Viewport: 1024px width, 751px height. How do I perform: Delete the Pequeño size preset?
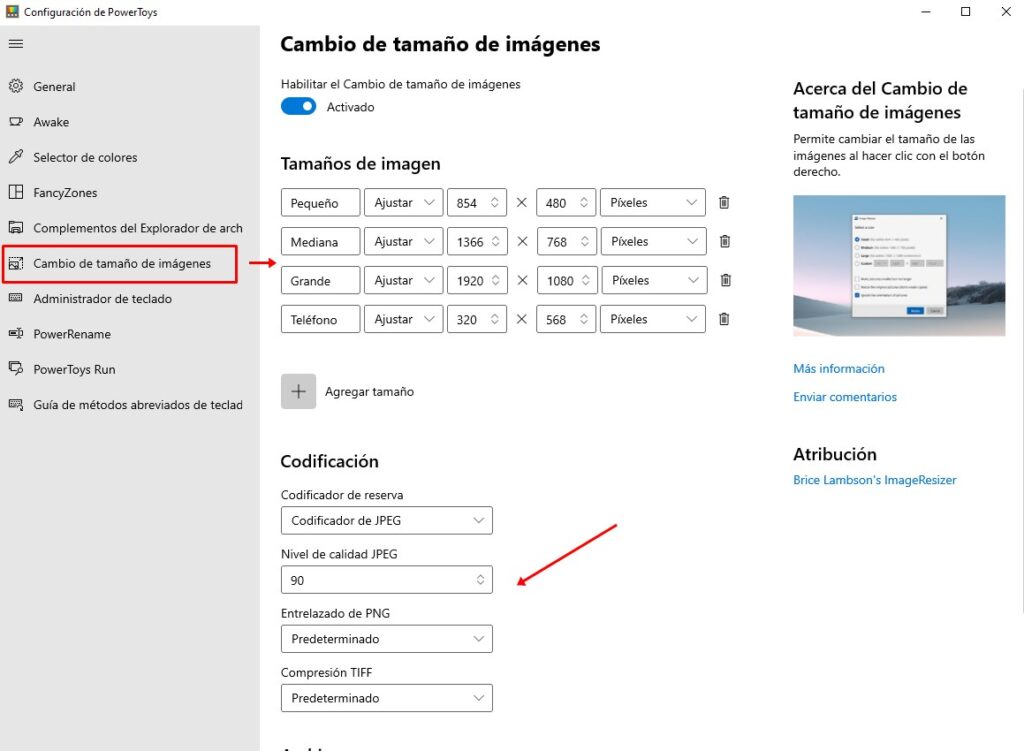pyautogui.click(x=724, y=202)
